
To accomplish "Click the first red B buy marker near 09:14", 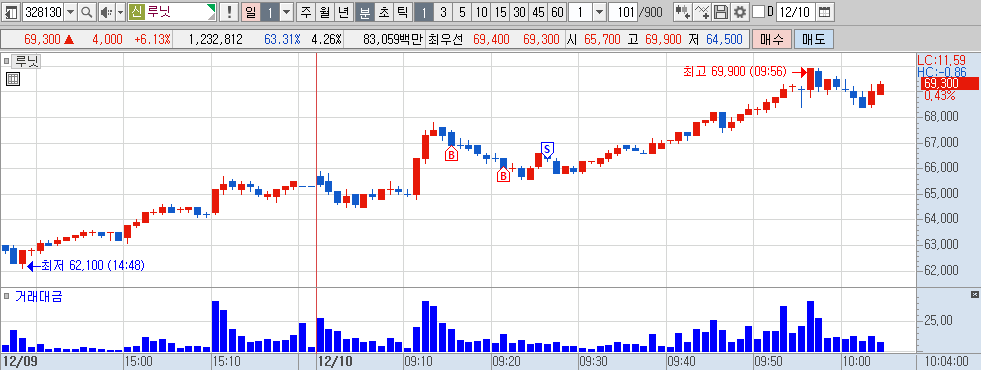I will (451, 153).
